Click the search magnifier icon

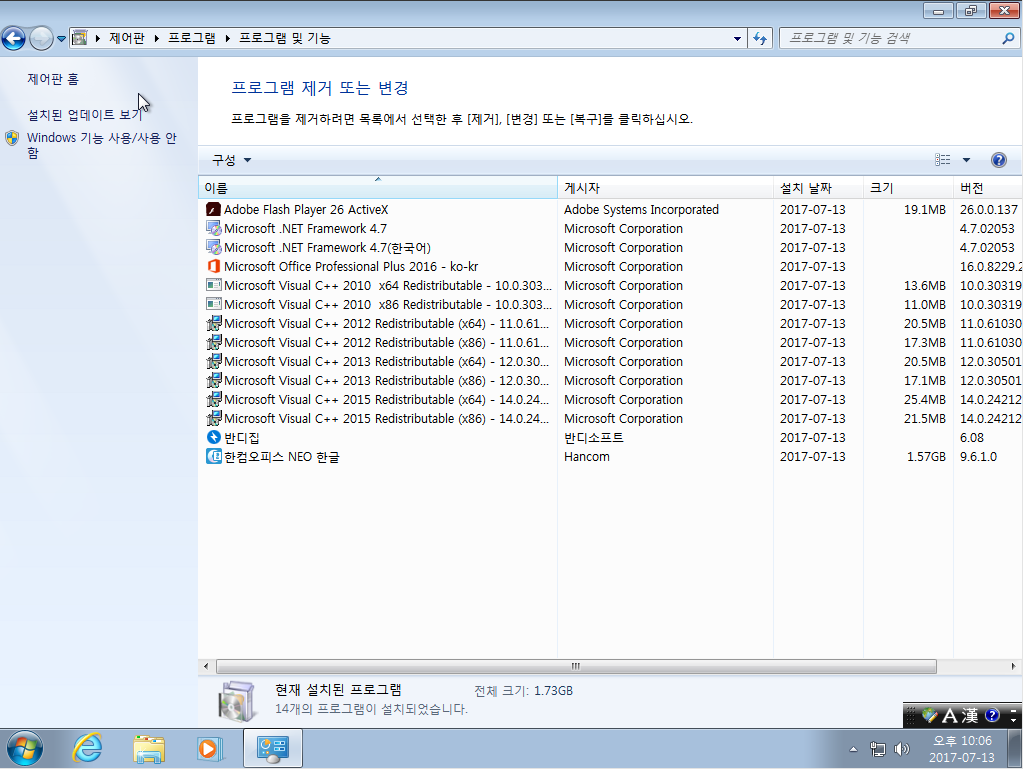click(1008, 38)
